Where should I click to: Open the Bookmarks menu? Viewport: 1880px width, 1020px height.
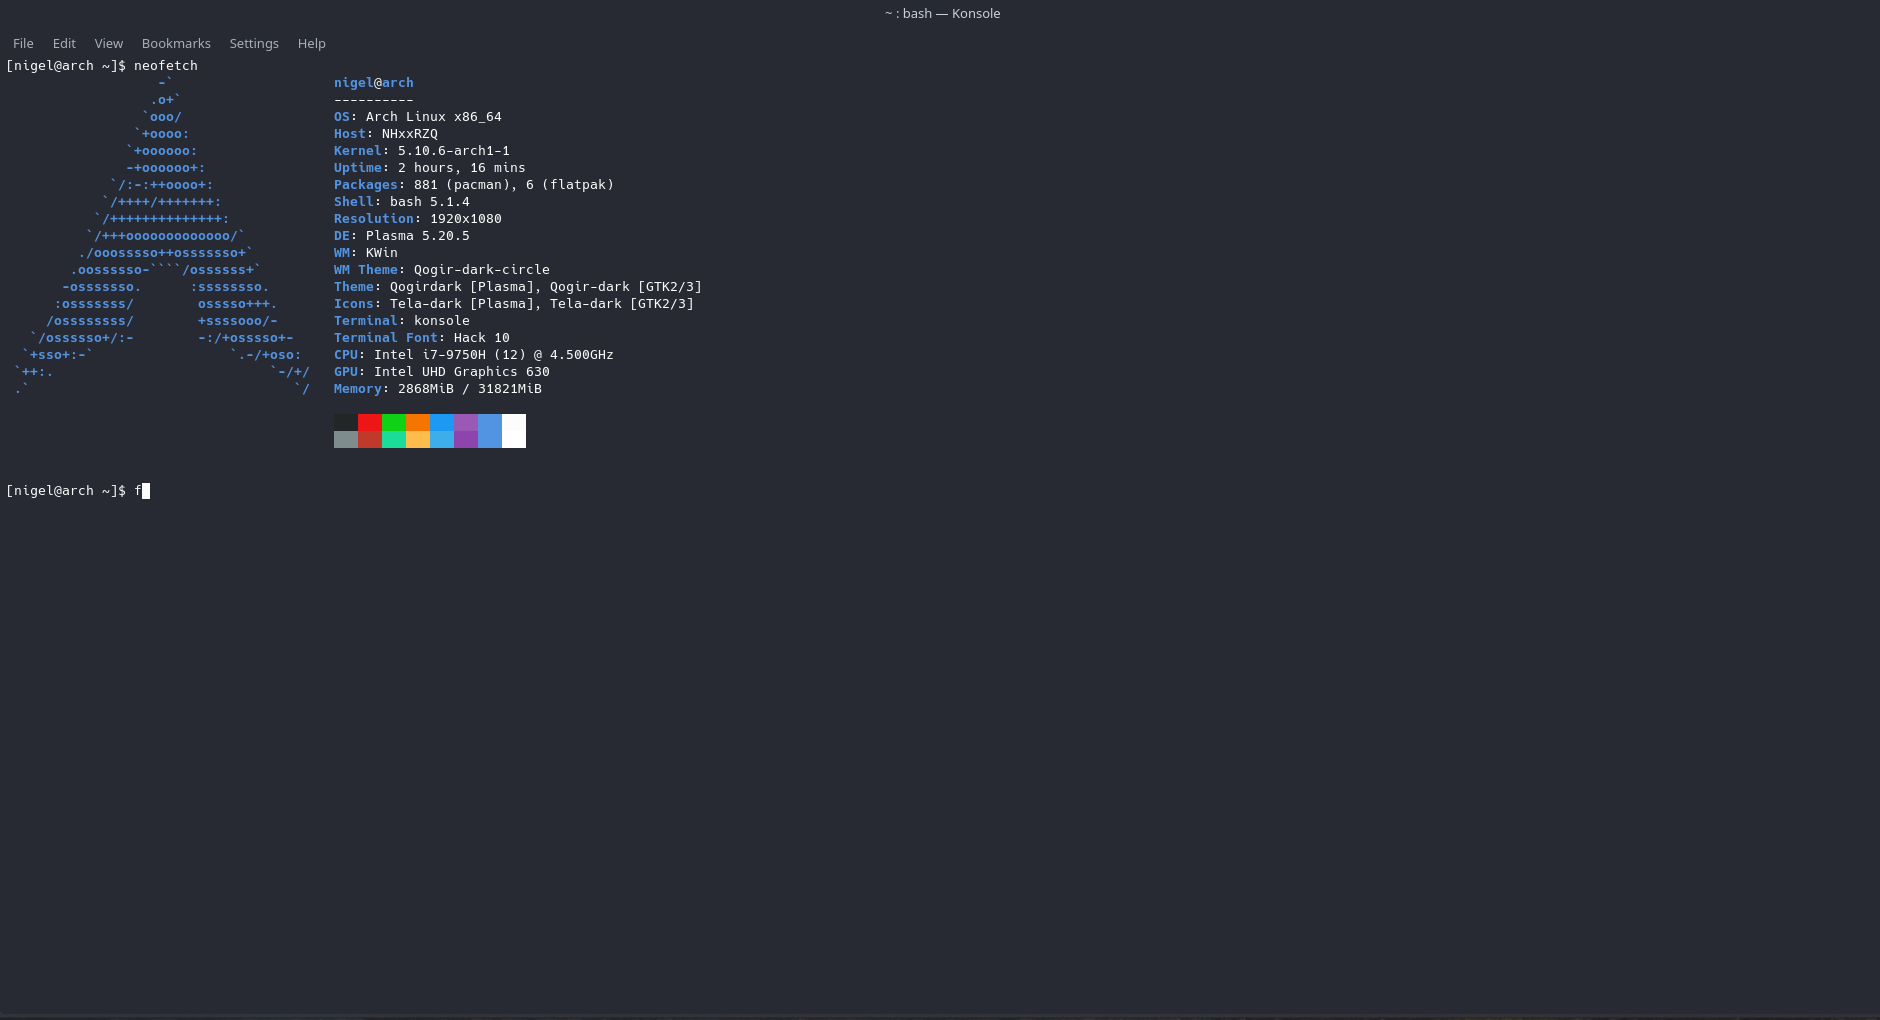176,43
